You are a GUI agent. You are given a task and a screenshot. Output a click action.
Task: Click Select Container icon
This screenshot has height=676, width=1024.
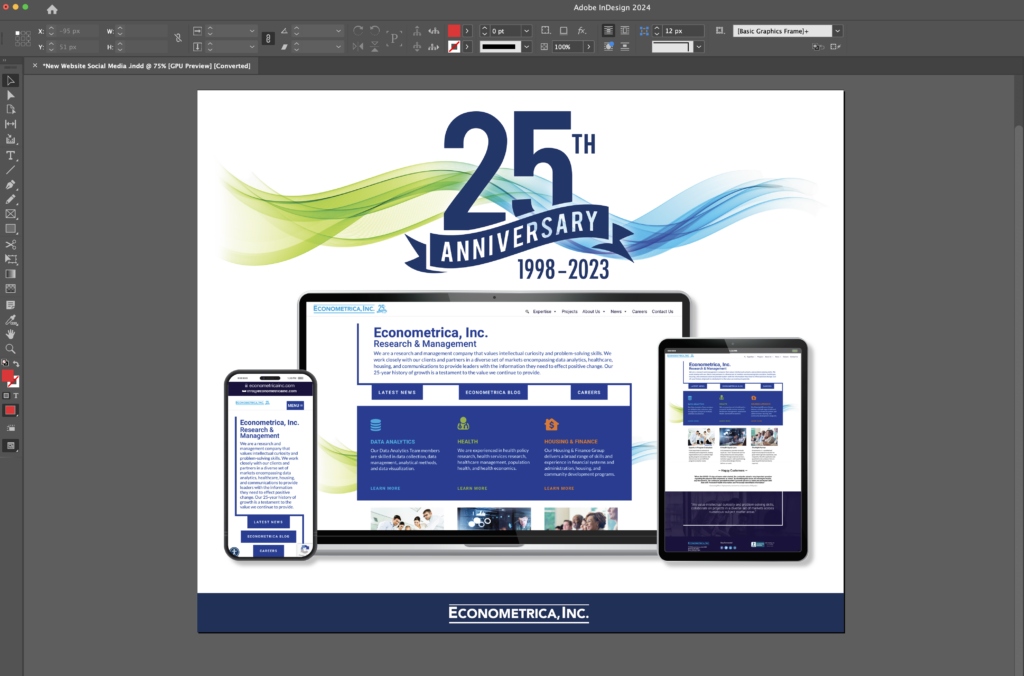417,31
